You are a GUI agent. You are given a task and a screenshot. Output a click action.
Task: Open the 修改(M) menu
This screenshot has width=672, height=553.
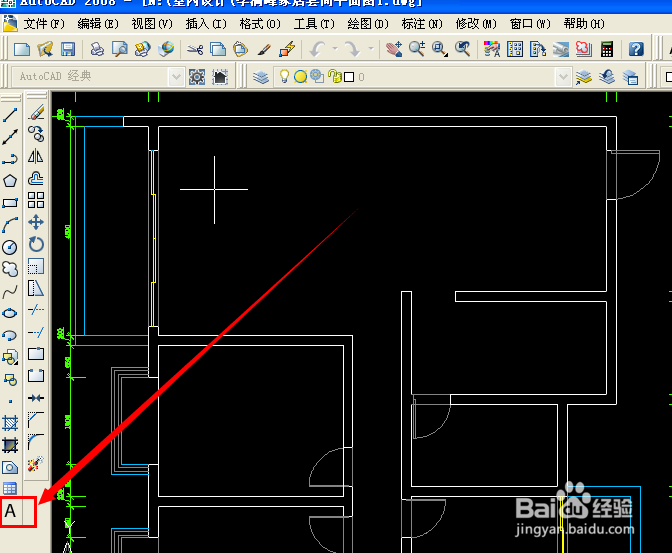[476, 24]
